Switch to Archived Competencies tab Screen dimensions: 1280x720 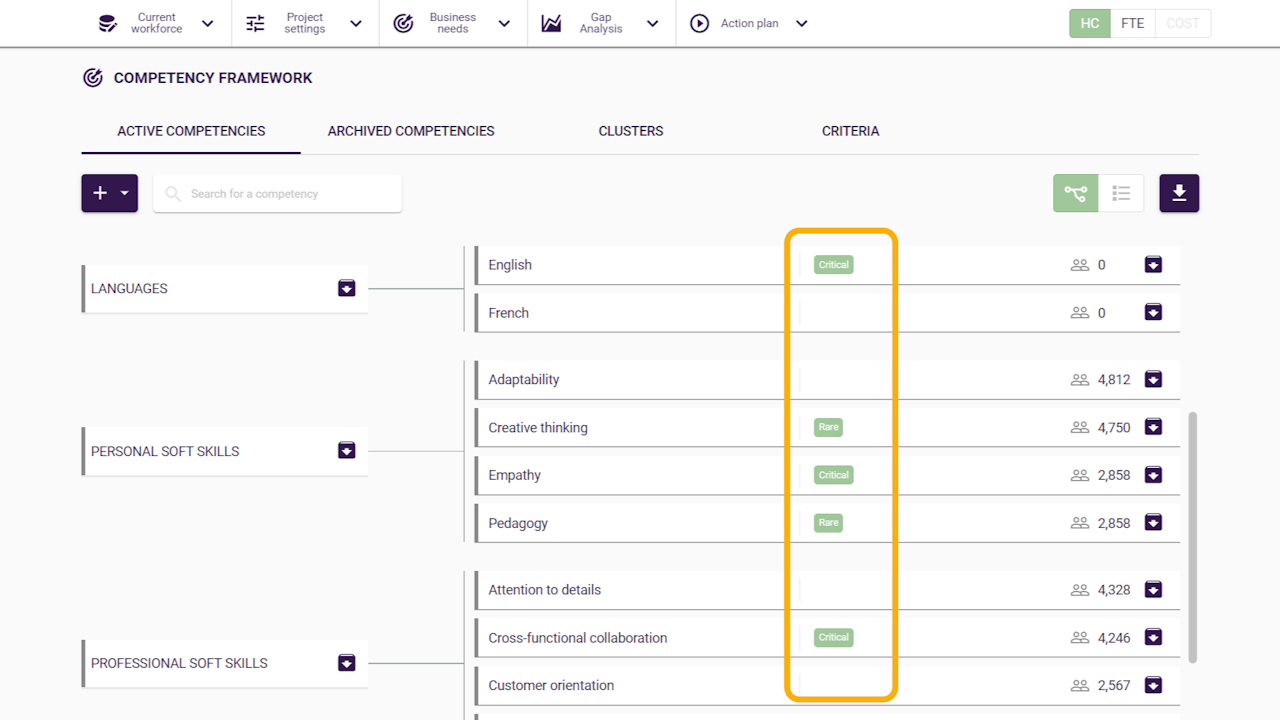pyautogui.click(x=411, y=131)
